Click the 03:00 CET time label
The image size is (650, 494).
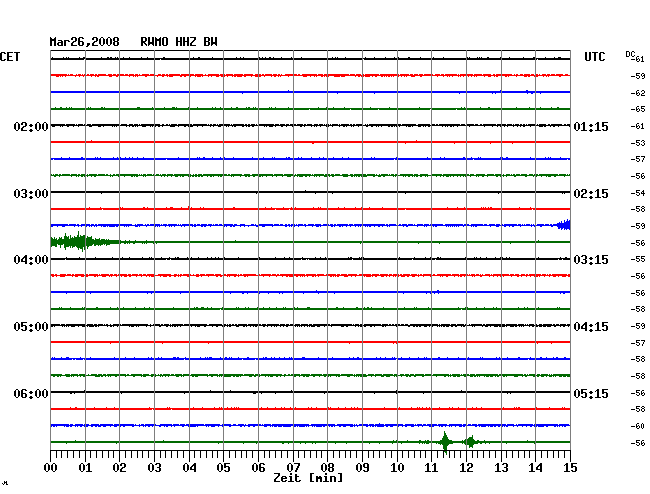click(31, 194)
